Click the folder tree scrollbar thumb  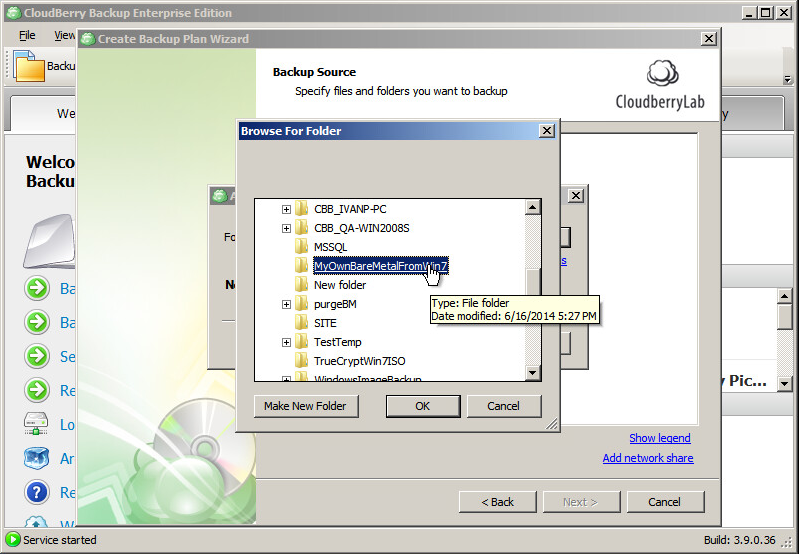pyautogui.click(x=532, y=281)
